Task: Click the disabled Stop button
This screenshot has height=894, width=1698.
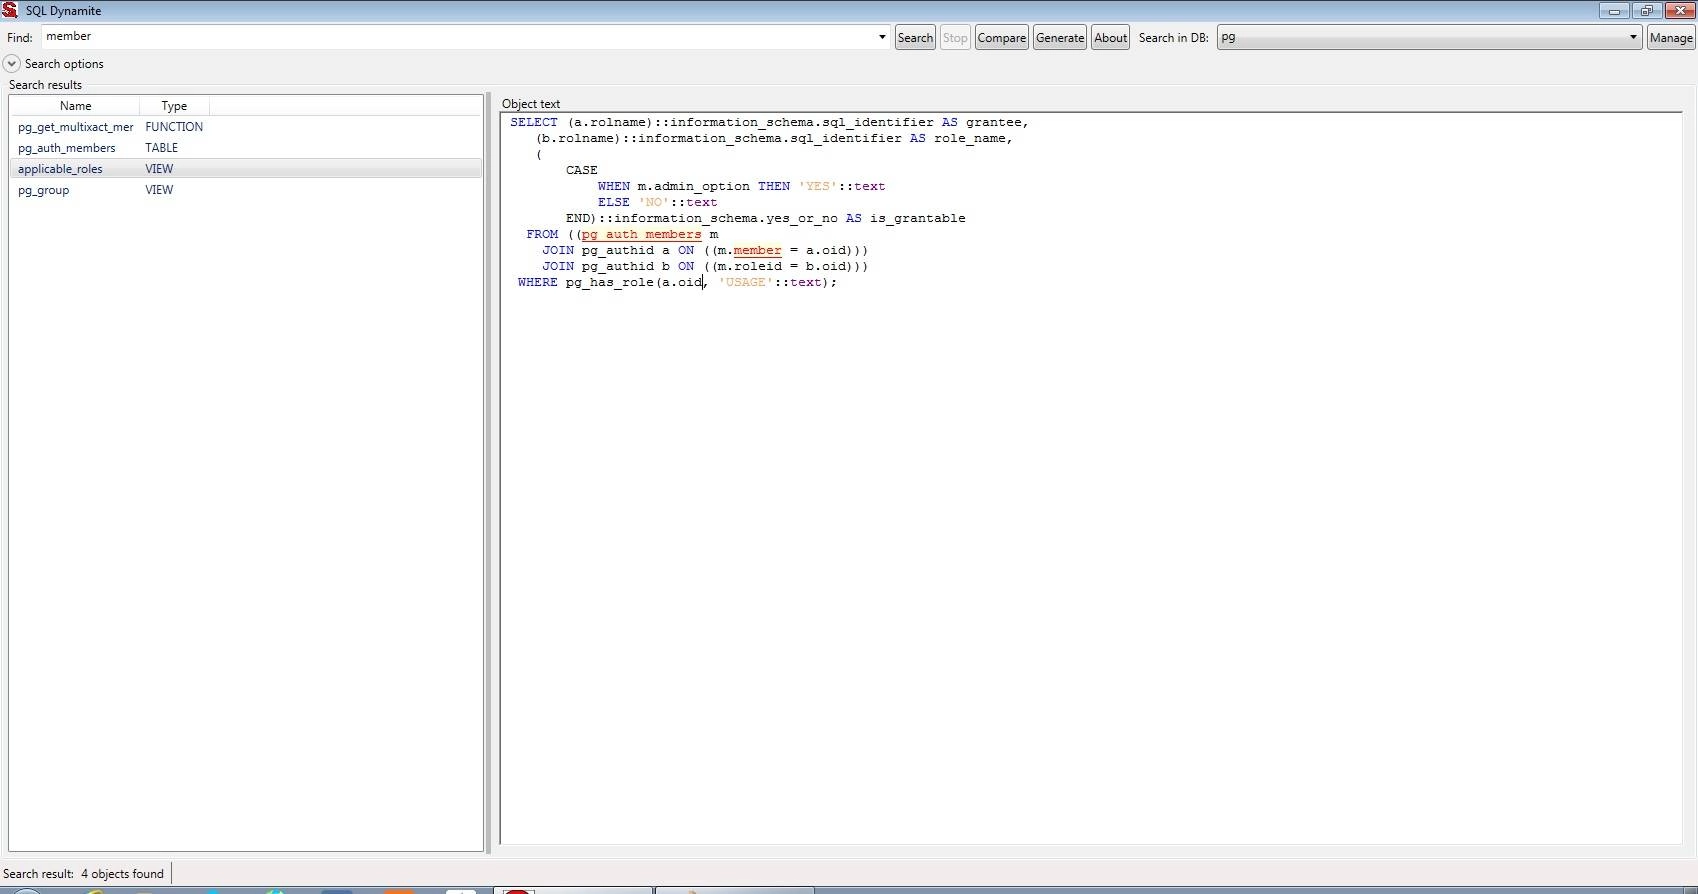Action: point(955,38)
